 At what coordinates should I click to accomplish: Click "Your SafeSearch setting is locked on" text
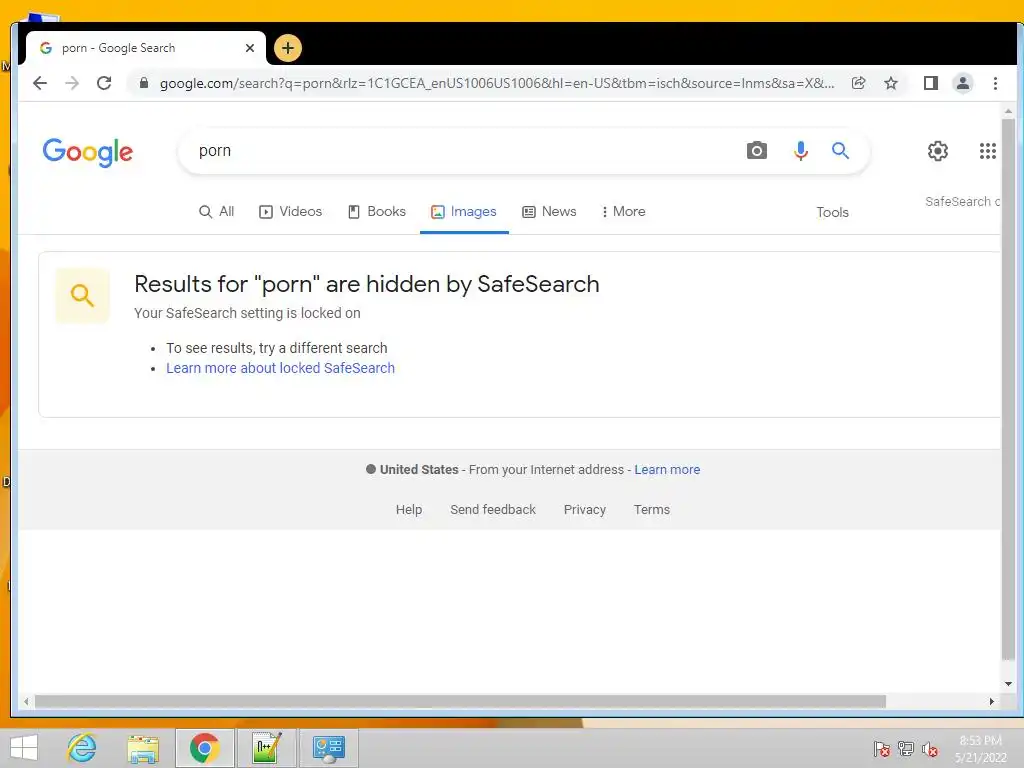[247, 313]
